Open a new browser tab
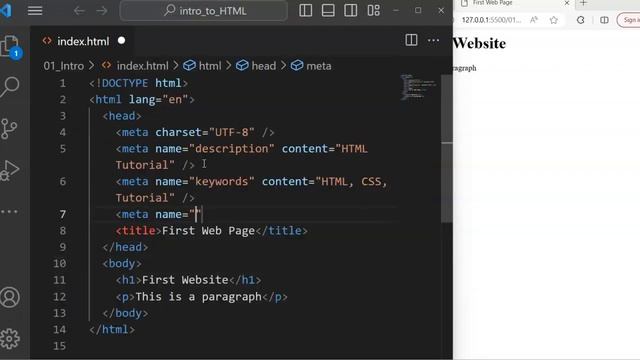Viewport: 640px width, 360px height. point(583,3)
